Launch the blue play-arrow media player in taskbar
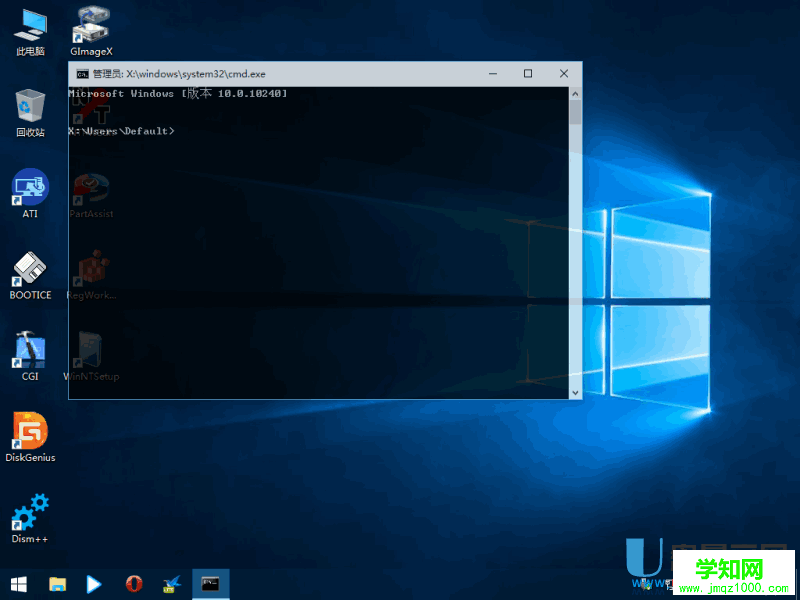 (94, 584)
